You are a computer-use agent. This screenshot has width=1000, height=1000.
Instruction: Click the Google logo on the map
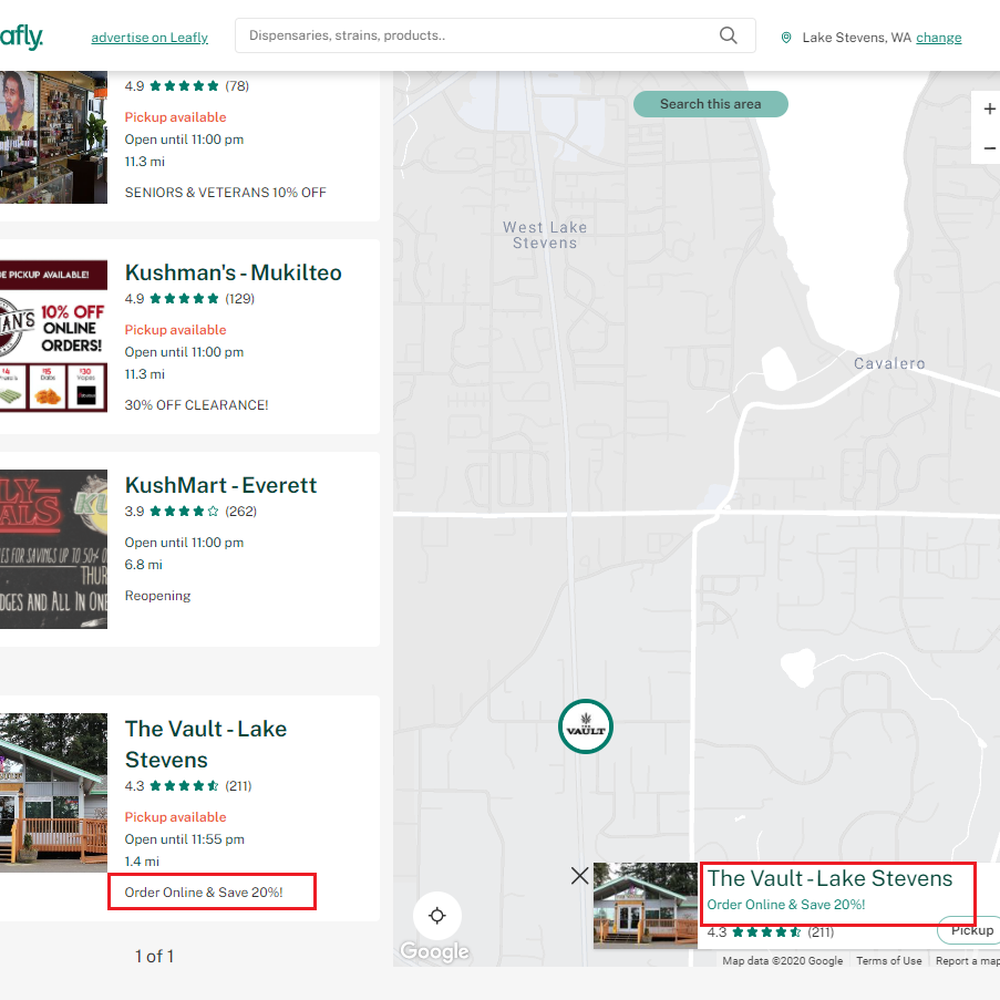(434, 951)
